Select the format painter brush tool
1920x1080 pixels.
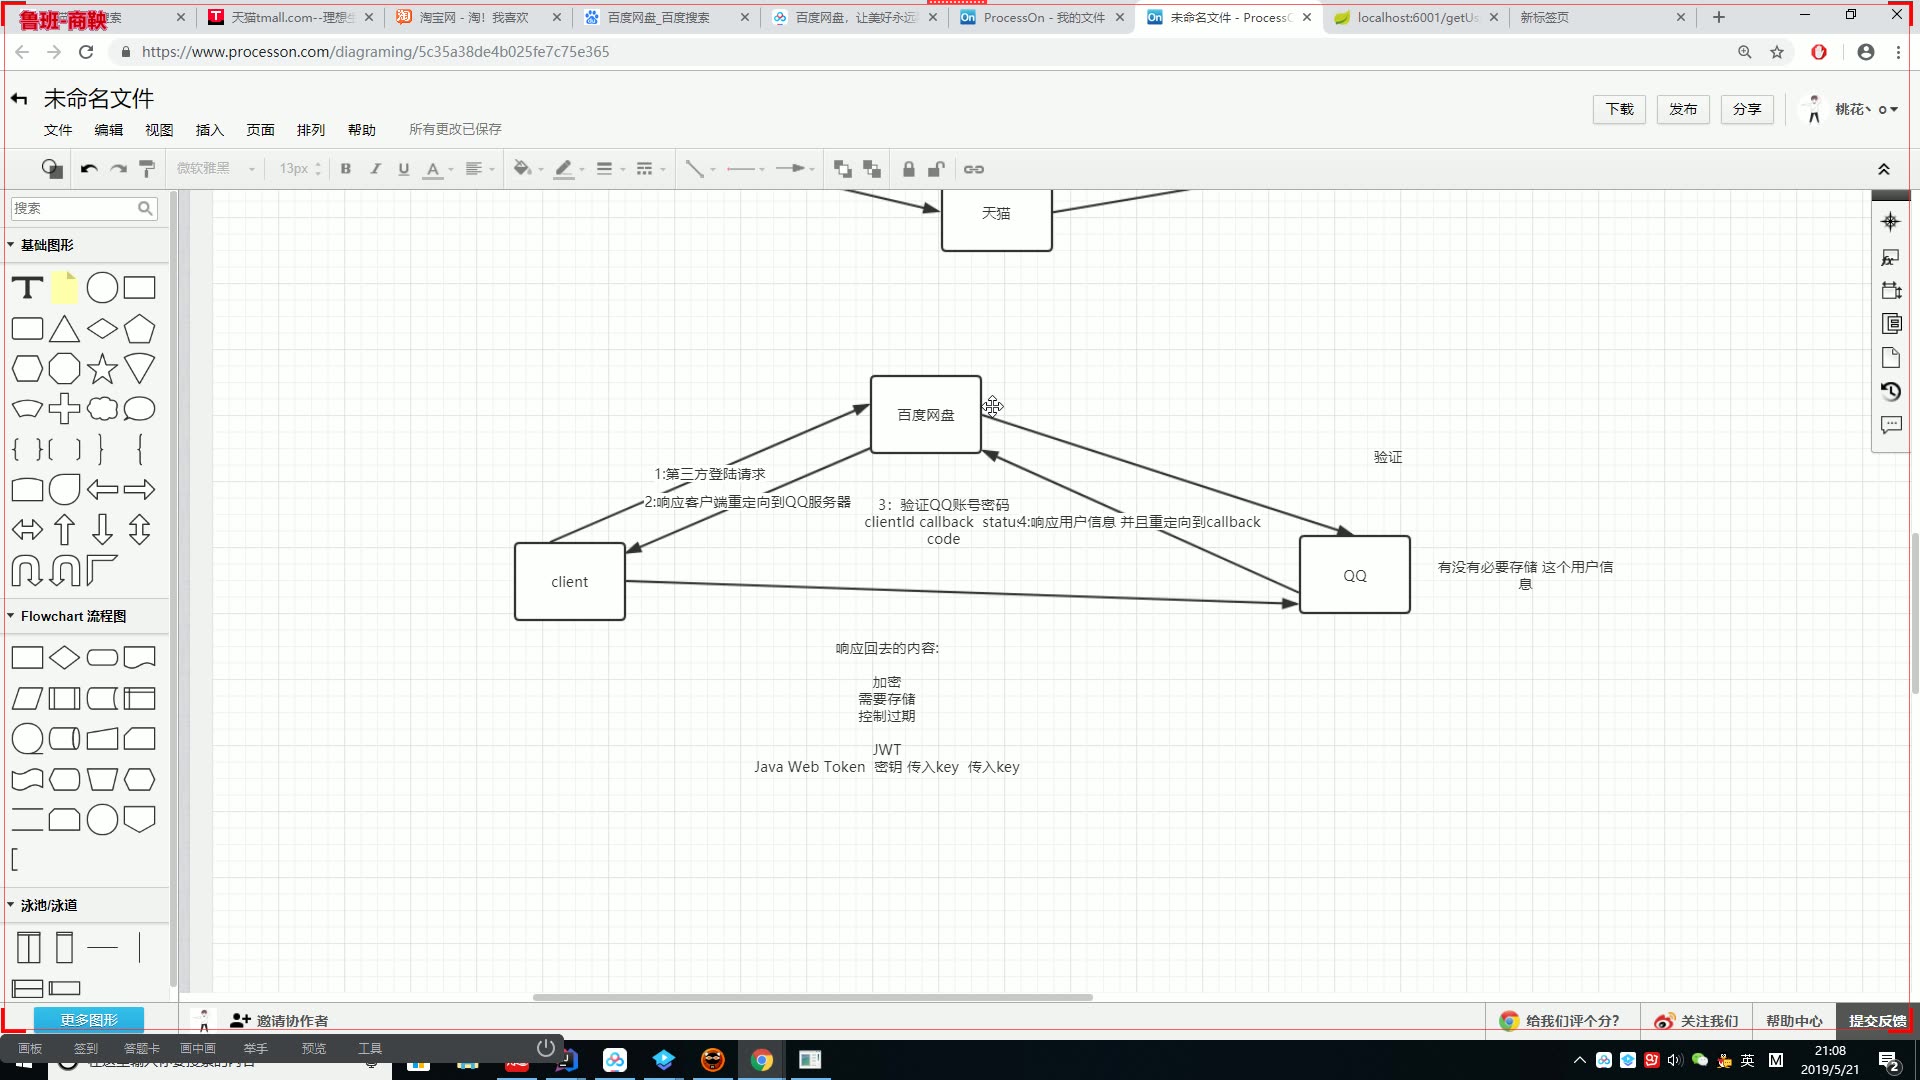pyautogui.click(x=147, y=169)
